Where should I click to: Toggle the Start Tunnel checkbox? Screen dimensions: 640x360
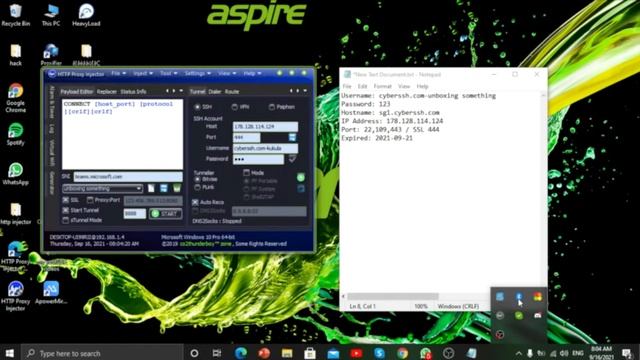tap(66, 210)
